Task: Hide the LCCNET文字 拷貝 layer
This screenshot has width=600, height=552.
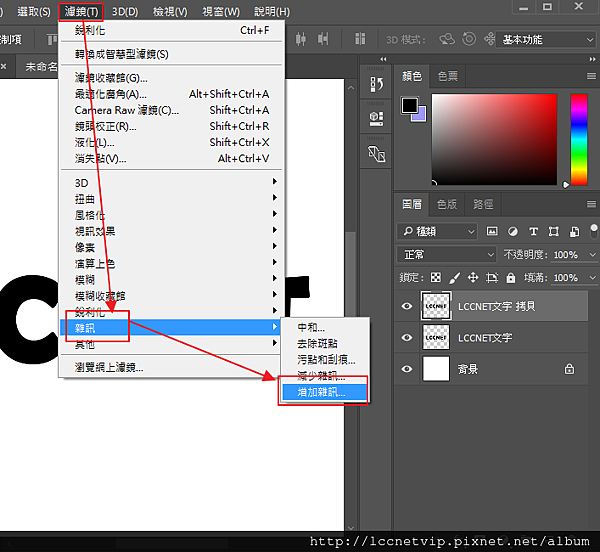Action: click(x=407, y=306)
